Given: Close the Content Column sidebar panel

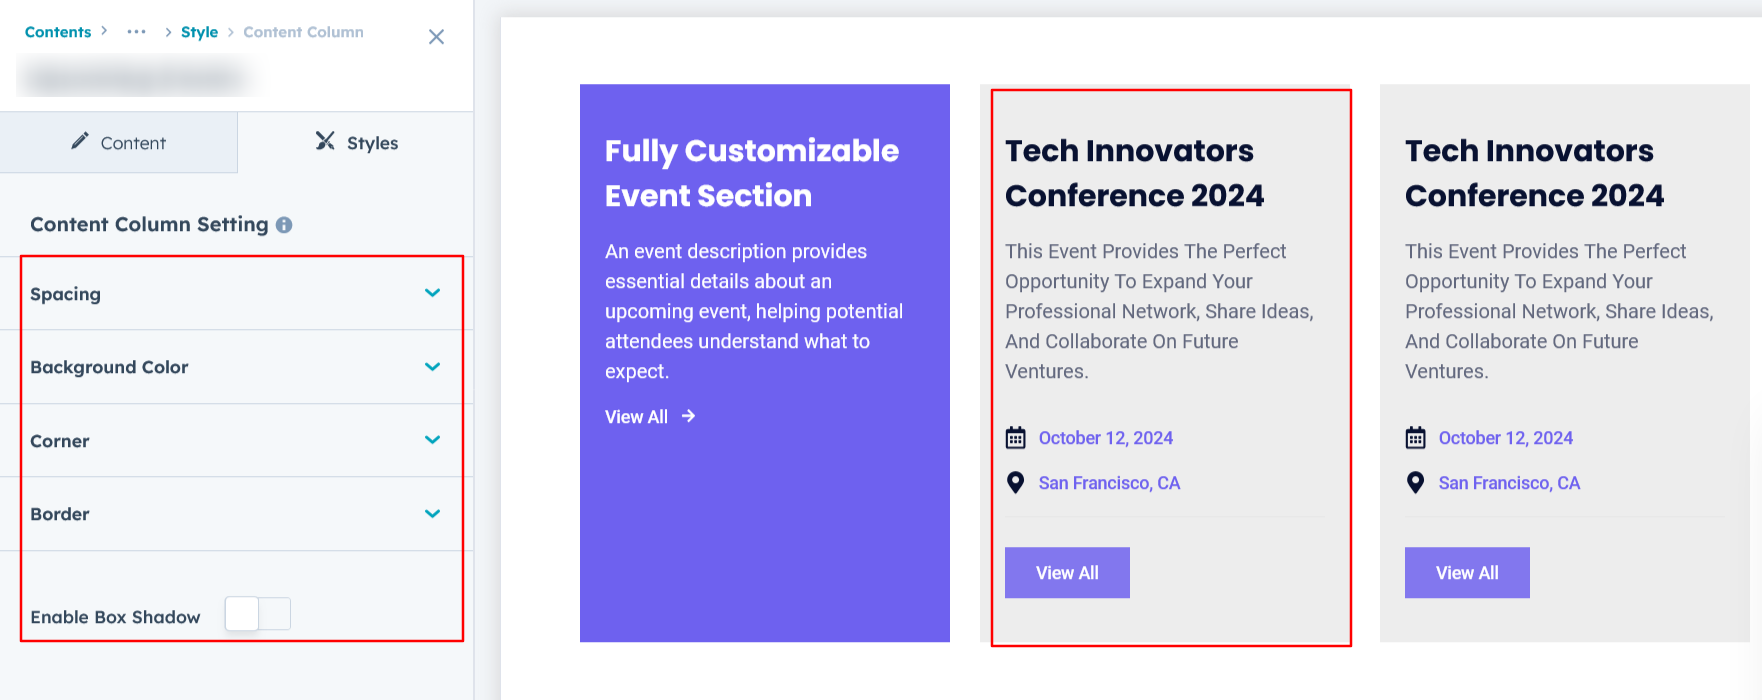Looking at the screenshot, I should pyautogui.click(x=436, y=37).
